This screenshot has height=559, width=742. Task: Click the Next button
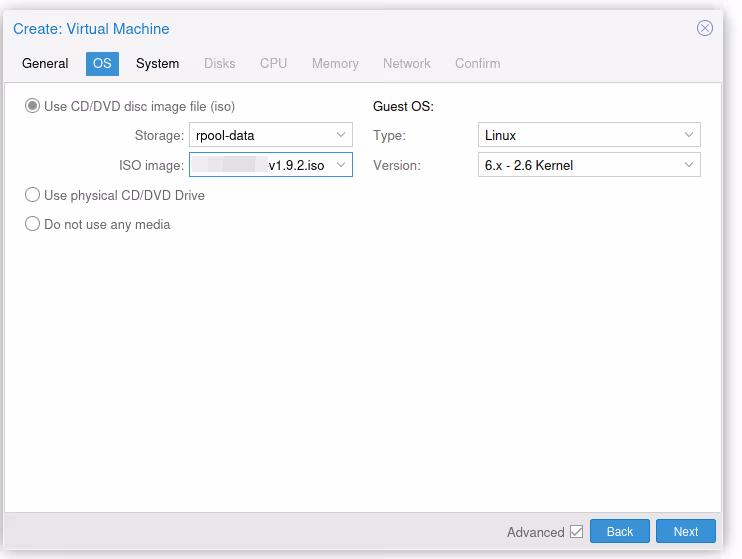point(685,532)
